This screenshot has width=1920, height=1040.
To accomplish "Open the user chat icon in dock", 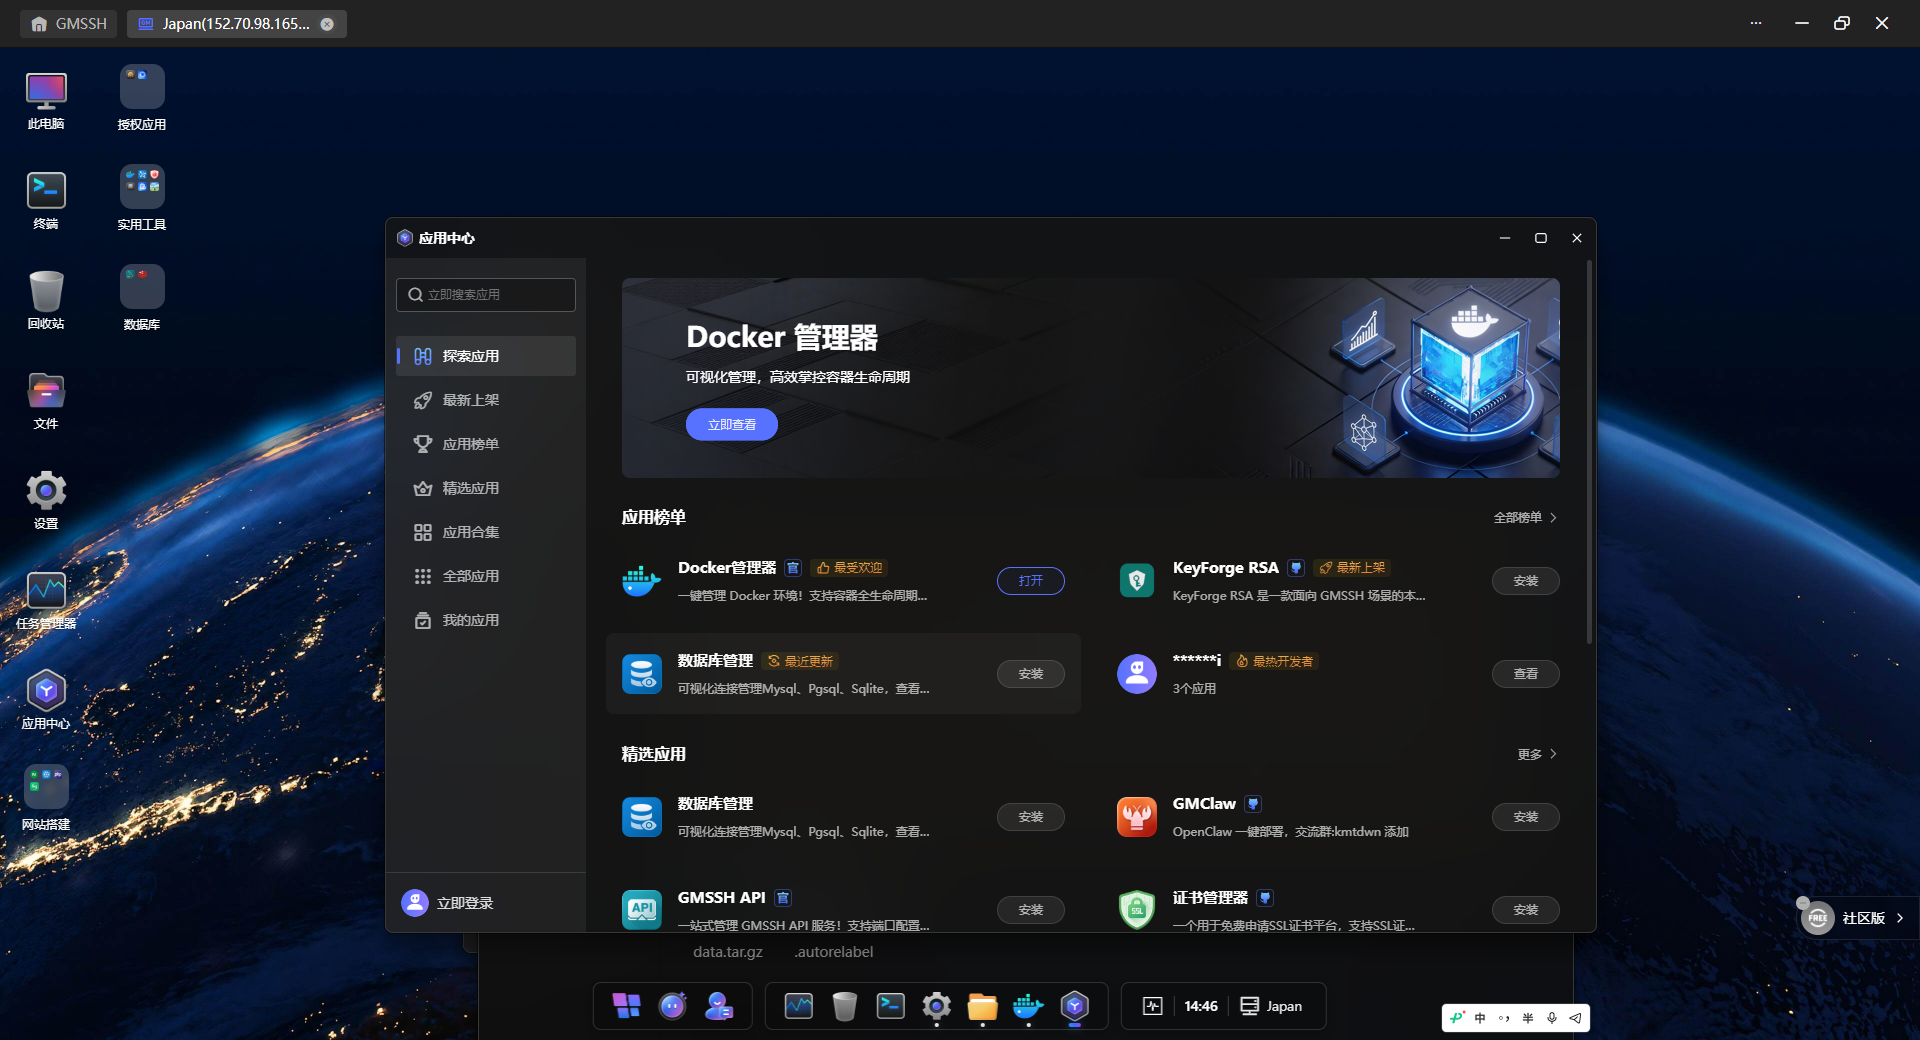I will tap(719, 1006).
